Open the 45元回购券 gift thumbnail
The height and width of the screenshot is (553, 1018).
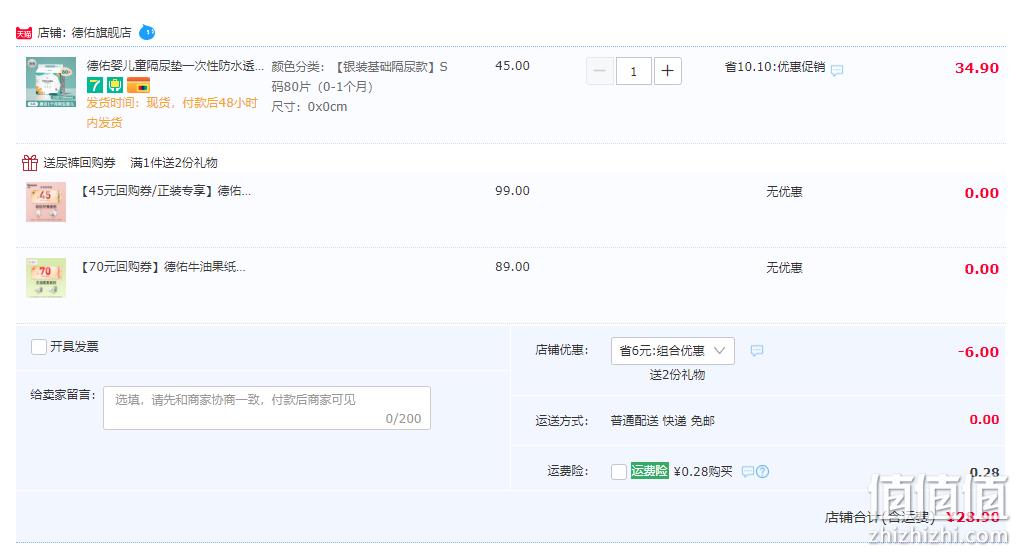46,202
